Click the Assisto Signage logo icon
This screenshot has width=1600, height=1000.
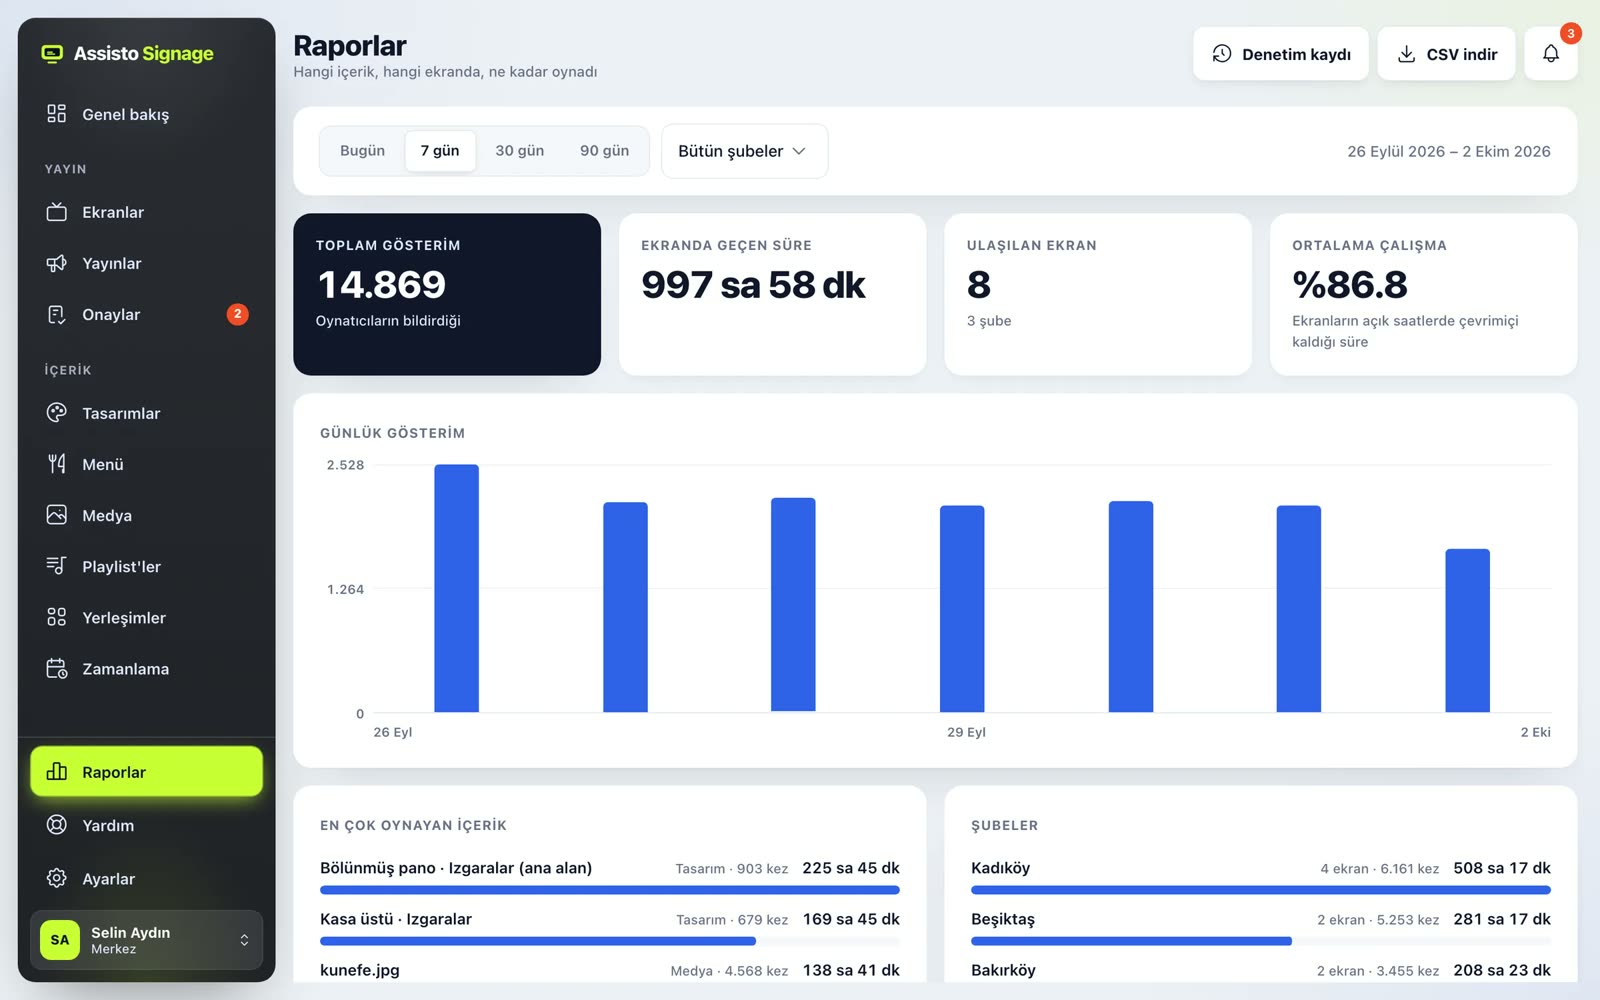[x=52, y=53]
